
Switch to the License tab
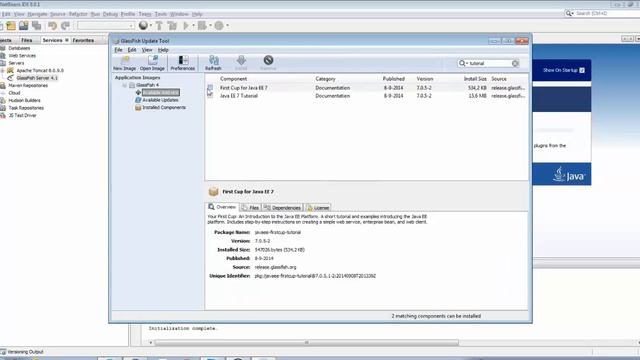[318, 208]
